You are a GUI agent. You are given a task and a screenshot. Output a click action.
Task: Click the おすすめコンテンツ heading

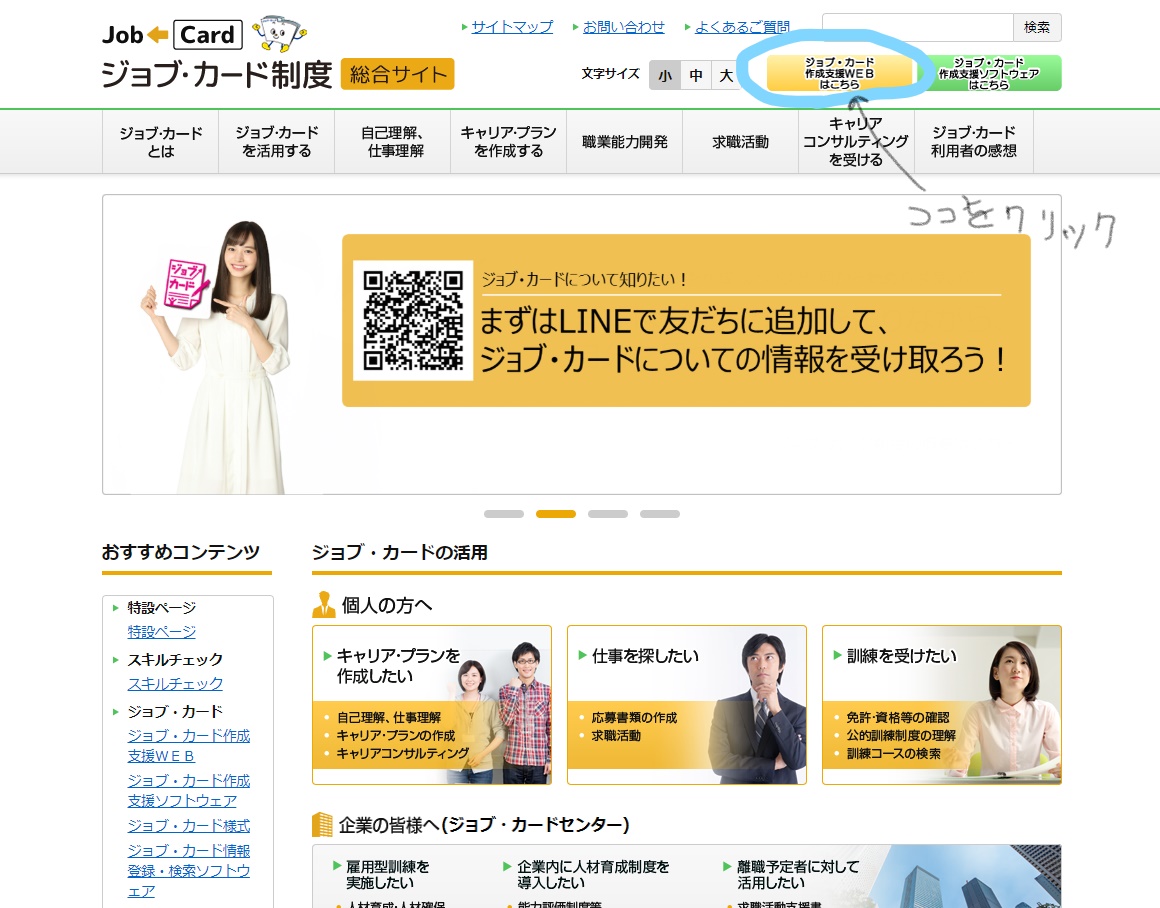(181, 552)
